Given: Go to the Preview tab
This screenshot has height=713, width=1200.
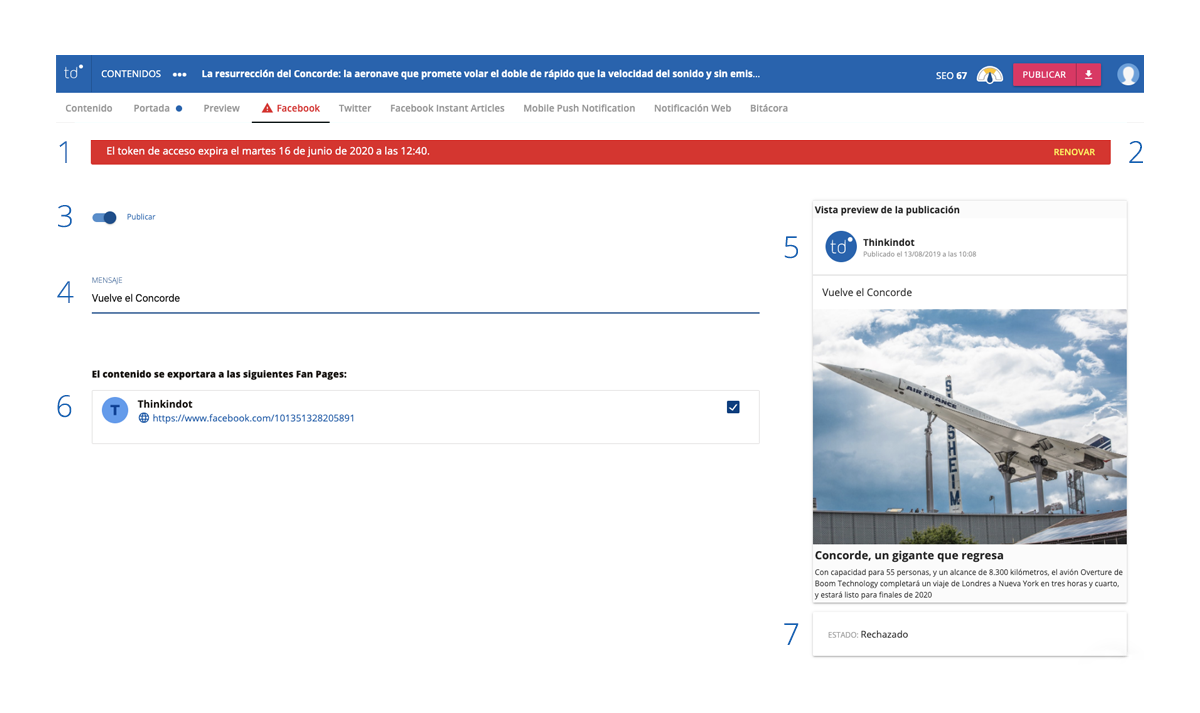Looking at the screenshot, I should coord(221,108).
